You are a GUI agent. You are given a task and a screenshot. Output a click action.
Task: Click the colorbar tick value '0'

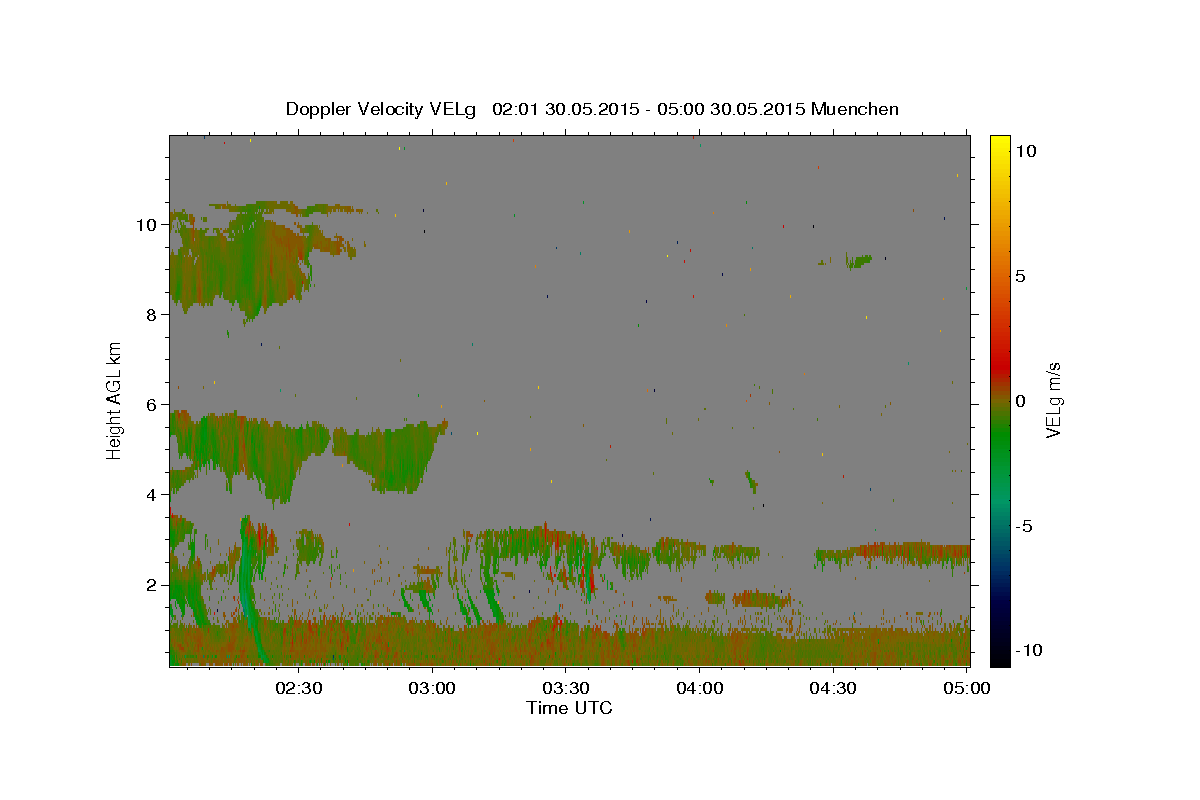(x=1020, y=401)
